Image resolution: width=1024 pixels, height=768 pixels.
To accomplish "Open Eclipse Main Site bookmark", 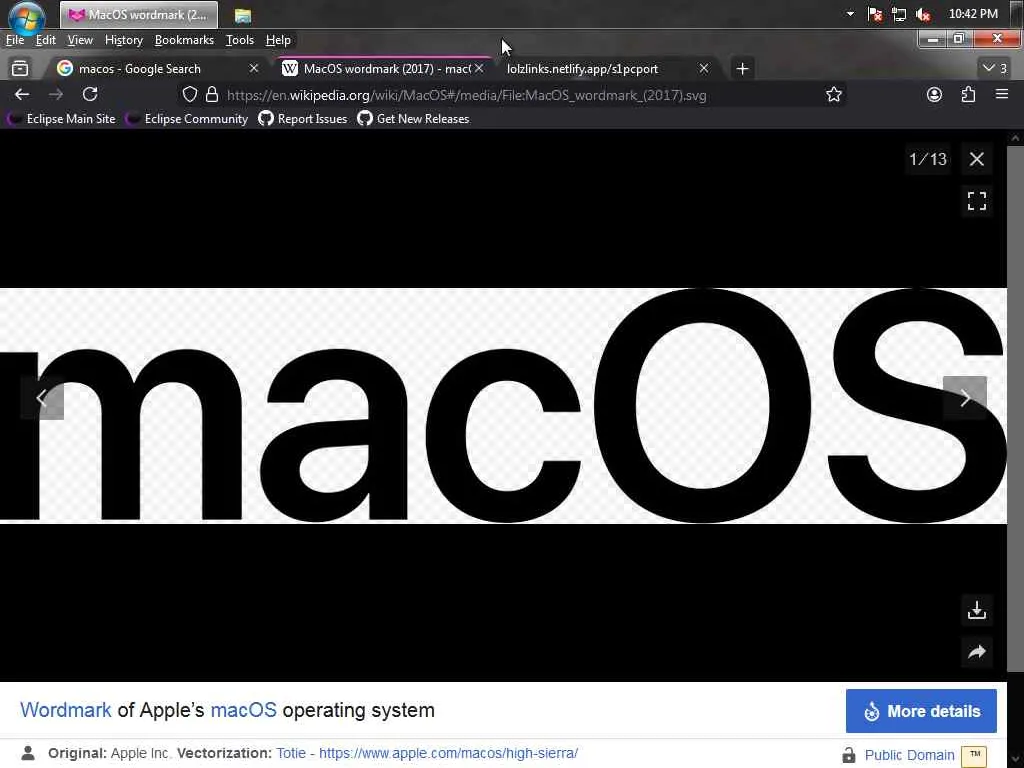I will click(62, 119).
